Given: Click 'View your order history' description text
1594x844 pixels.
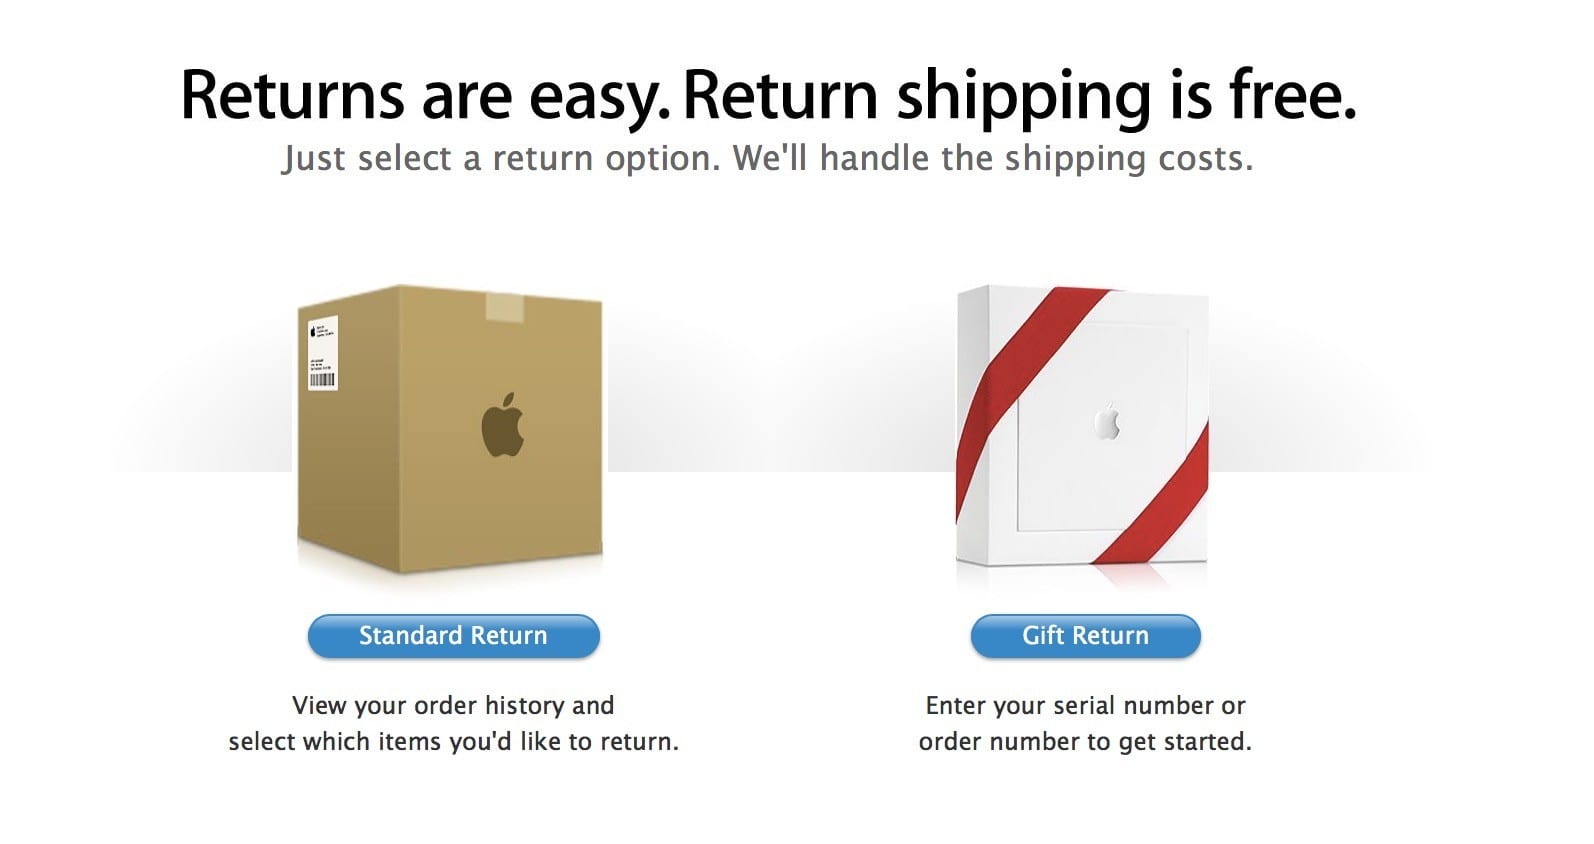Looking at the screenshot, I should point(452,706).
